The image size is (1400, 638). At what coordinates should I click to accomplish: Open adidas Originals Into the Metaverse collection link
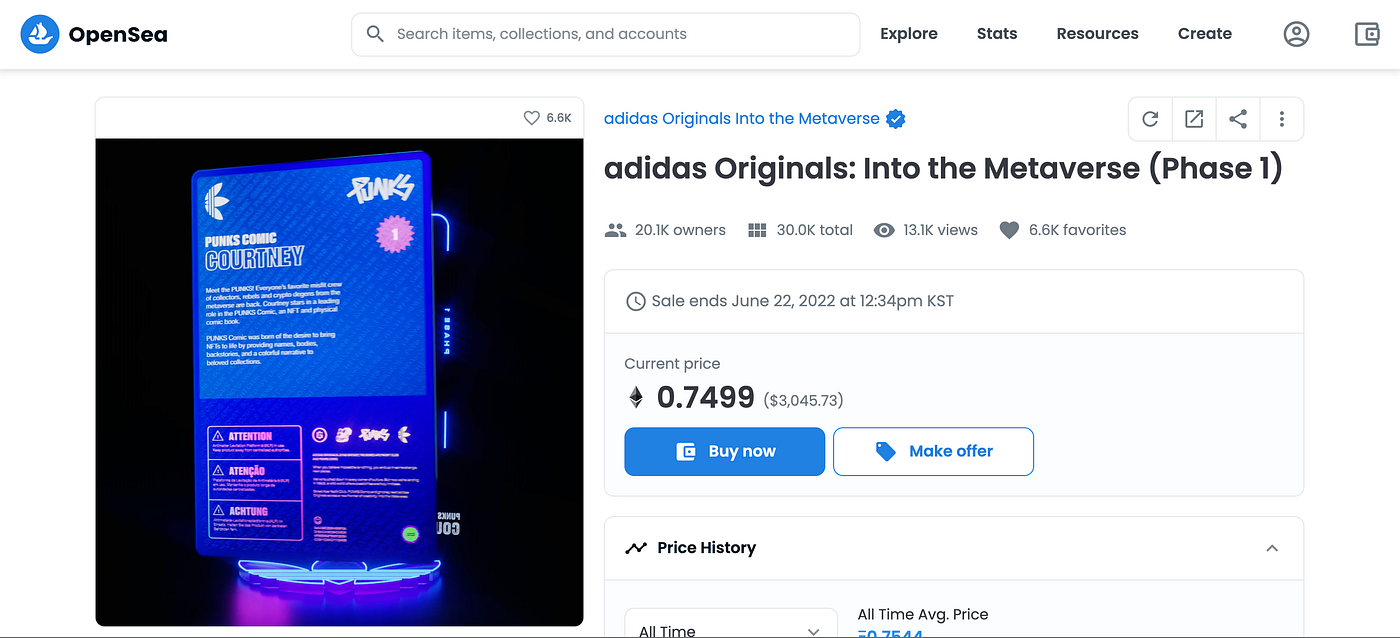[742, 119]
